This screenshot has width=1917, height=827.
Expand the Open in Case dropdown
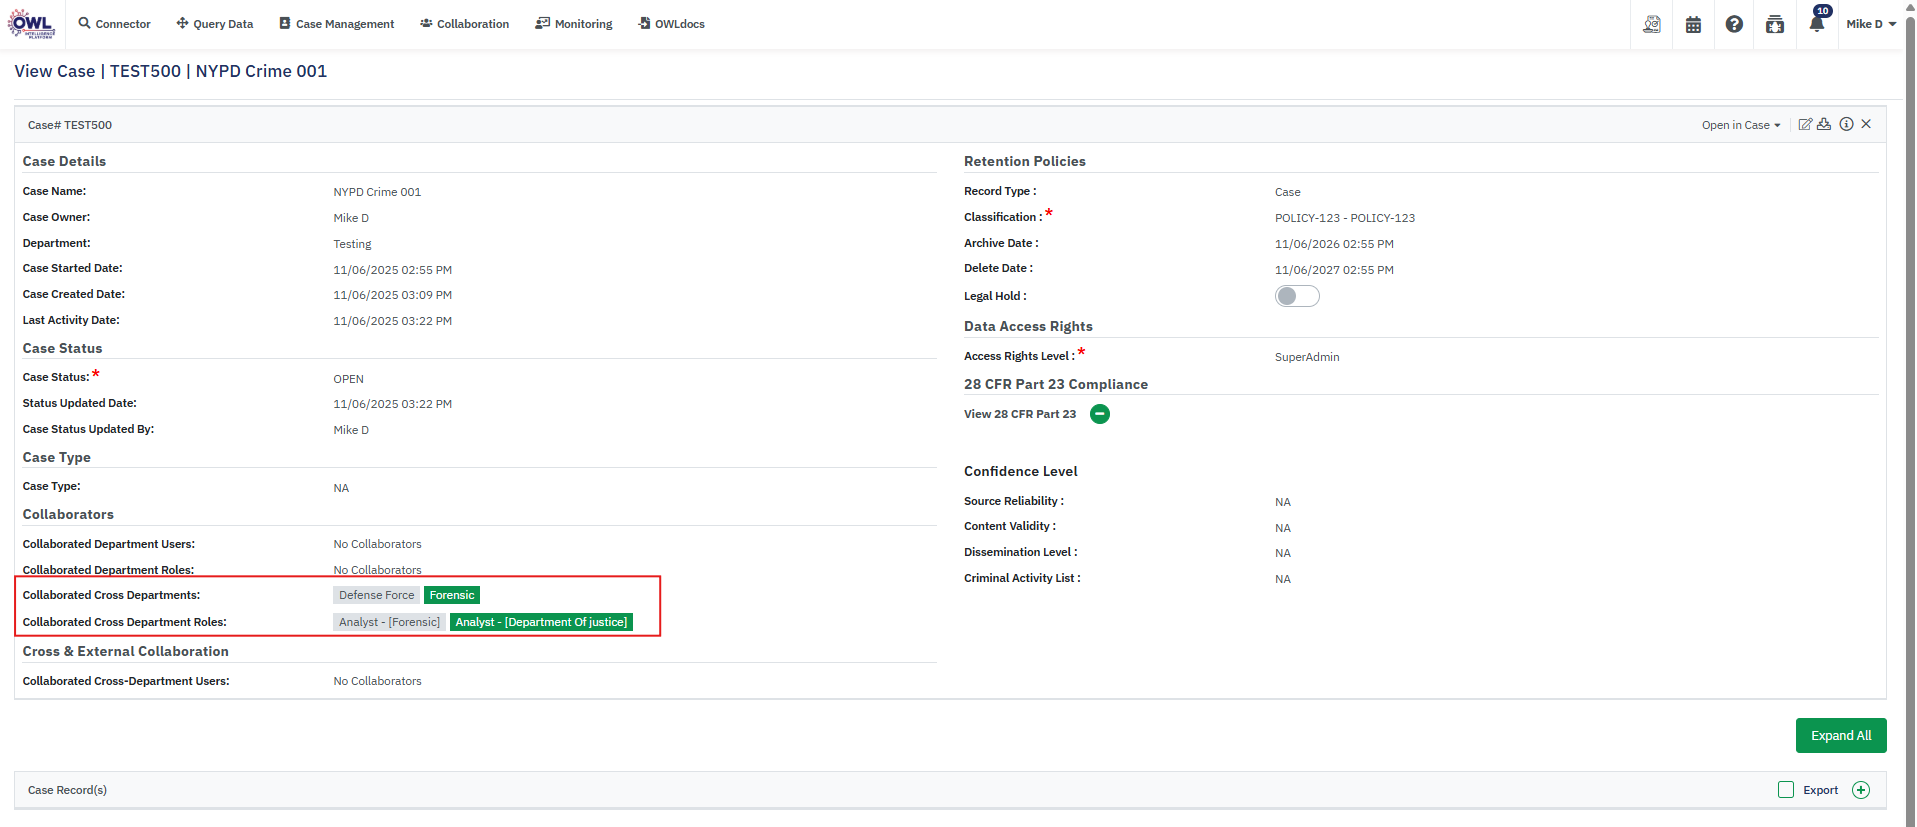pos(1741,125)
